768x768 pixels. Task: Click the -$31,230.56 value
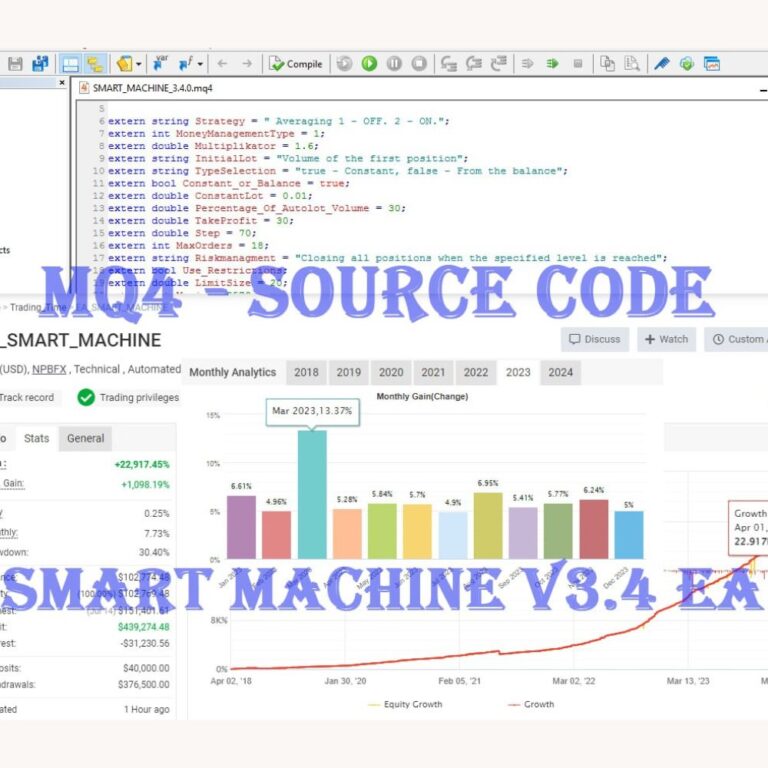coord(145,643)
